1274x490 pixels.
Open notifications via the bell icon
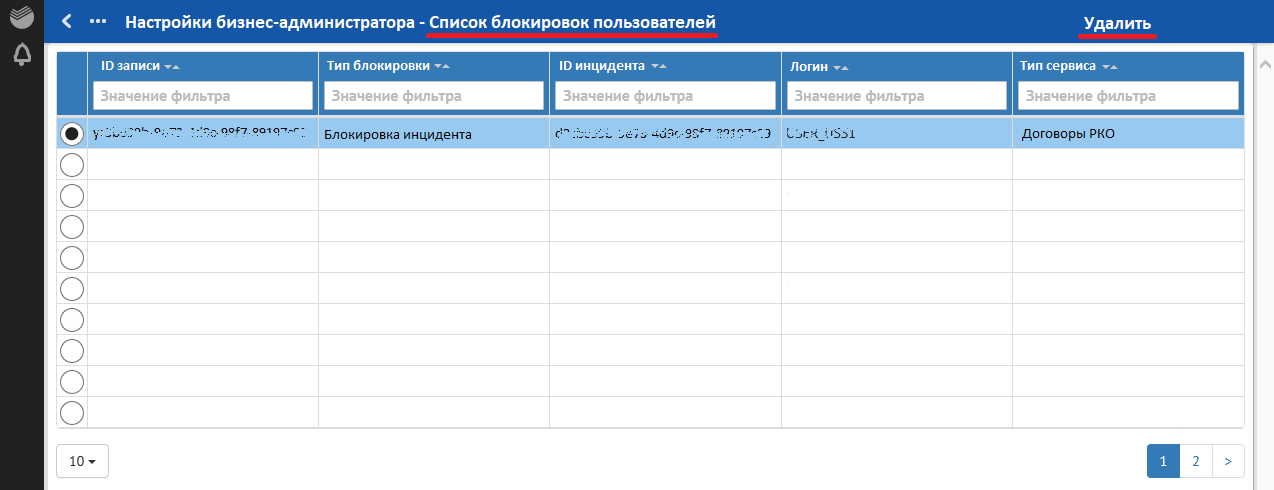point(21,56)
